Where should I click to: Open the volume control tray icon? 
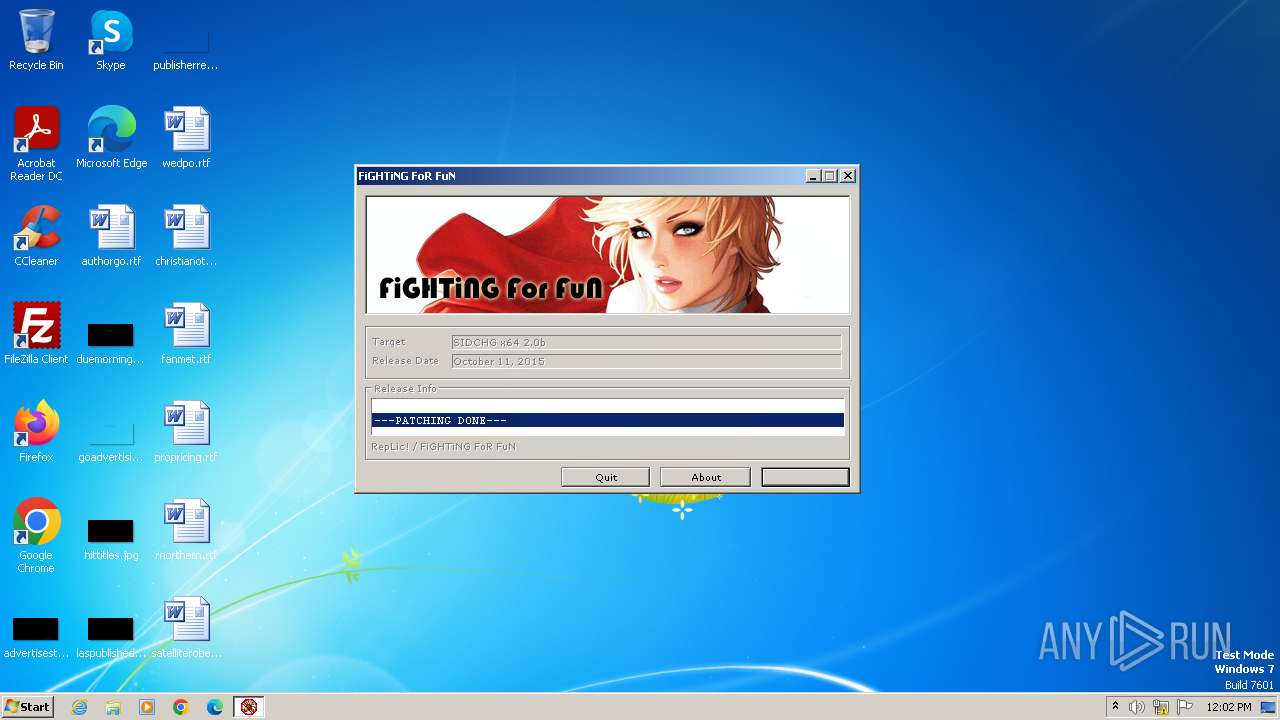(1137, 707)
